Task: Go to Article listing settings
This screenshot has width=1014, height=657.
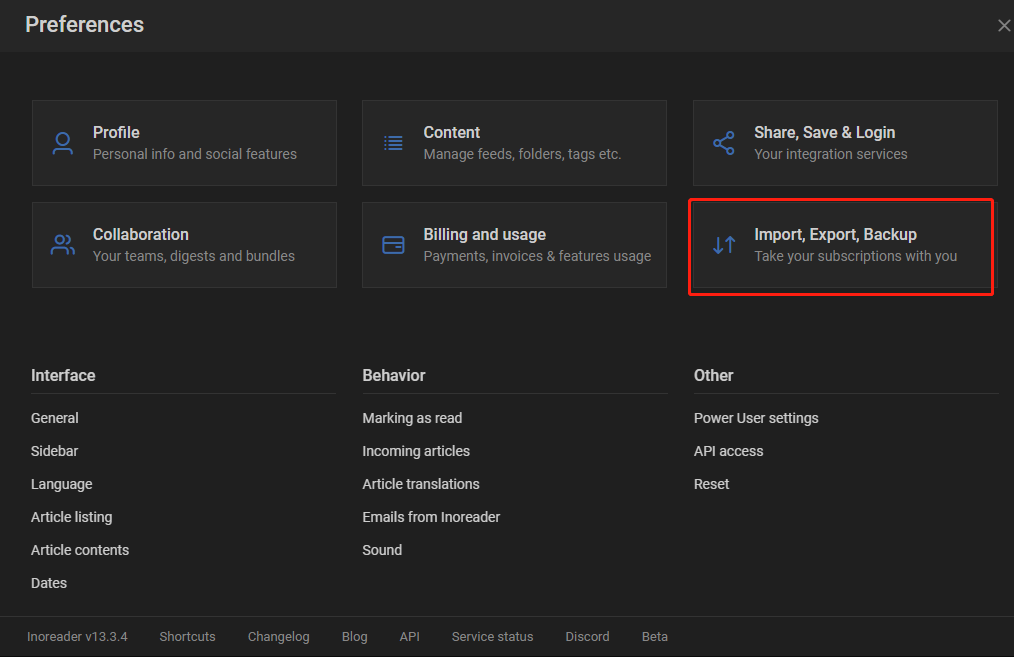Action: tap(72, 517)
